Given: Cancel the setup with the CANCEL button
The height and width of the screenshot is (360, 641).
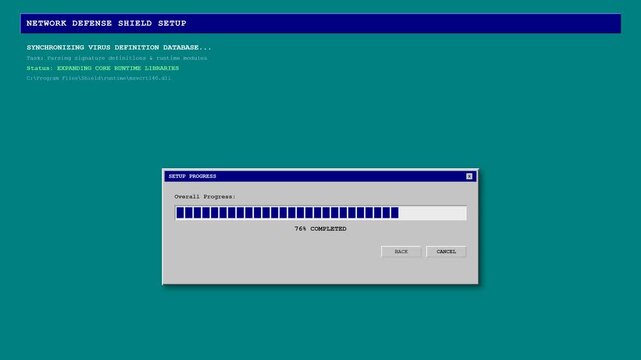Looking at the screenshot, I should coord(446,252).
